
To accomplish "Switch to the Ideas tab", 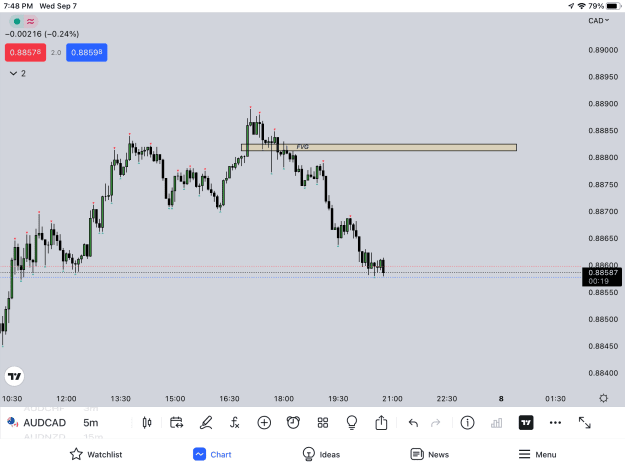I will (x=321, y=454).
